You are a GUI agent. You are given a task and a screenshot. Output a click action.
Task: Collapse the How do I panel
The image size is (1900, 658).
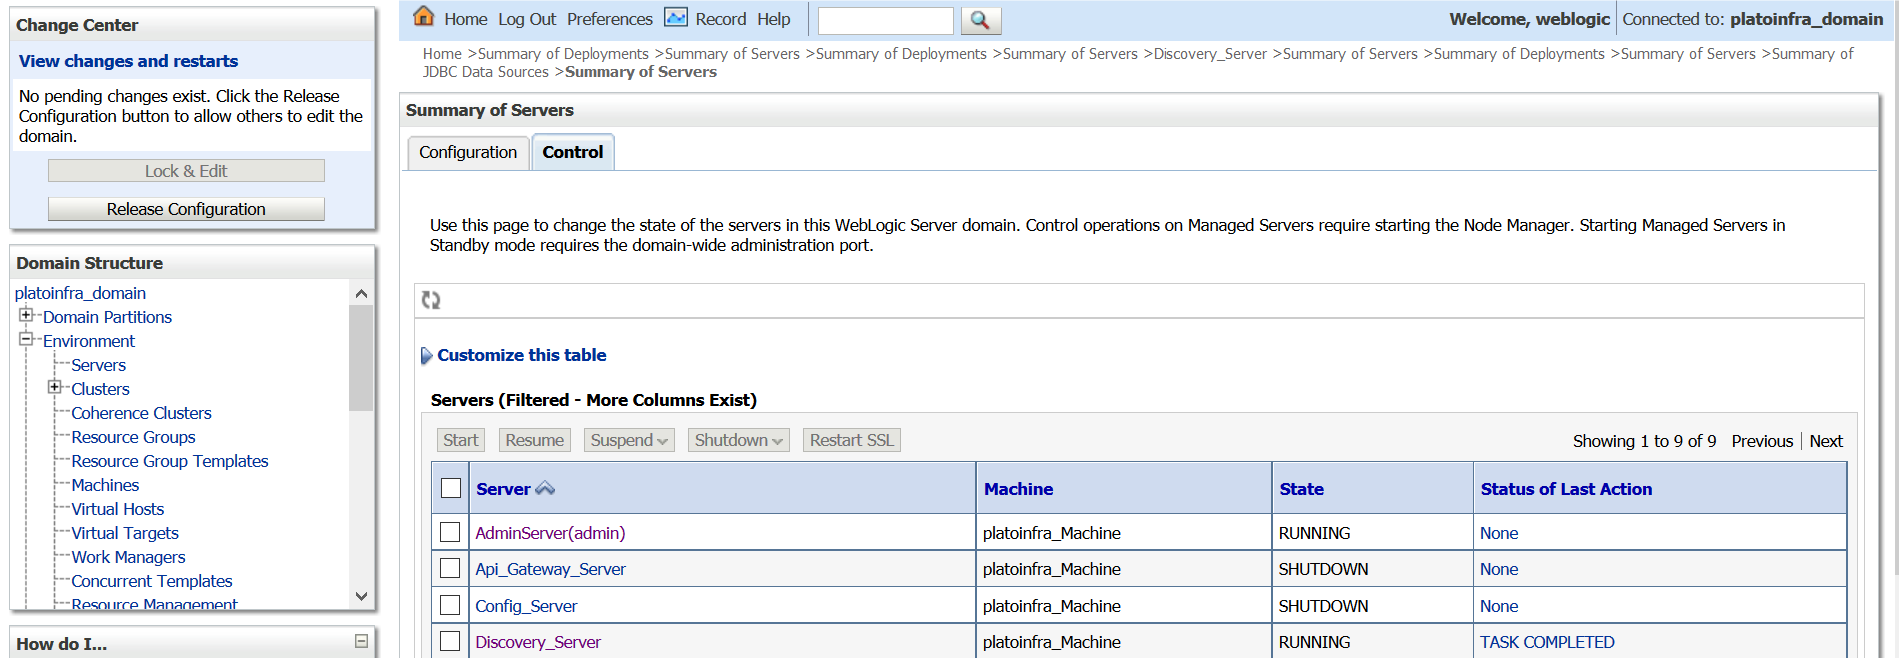tap(361, 641)
